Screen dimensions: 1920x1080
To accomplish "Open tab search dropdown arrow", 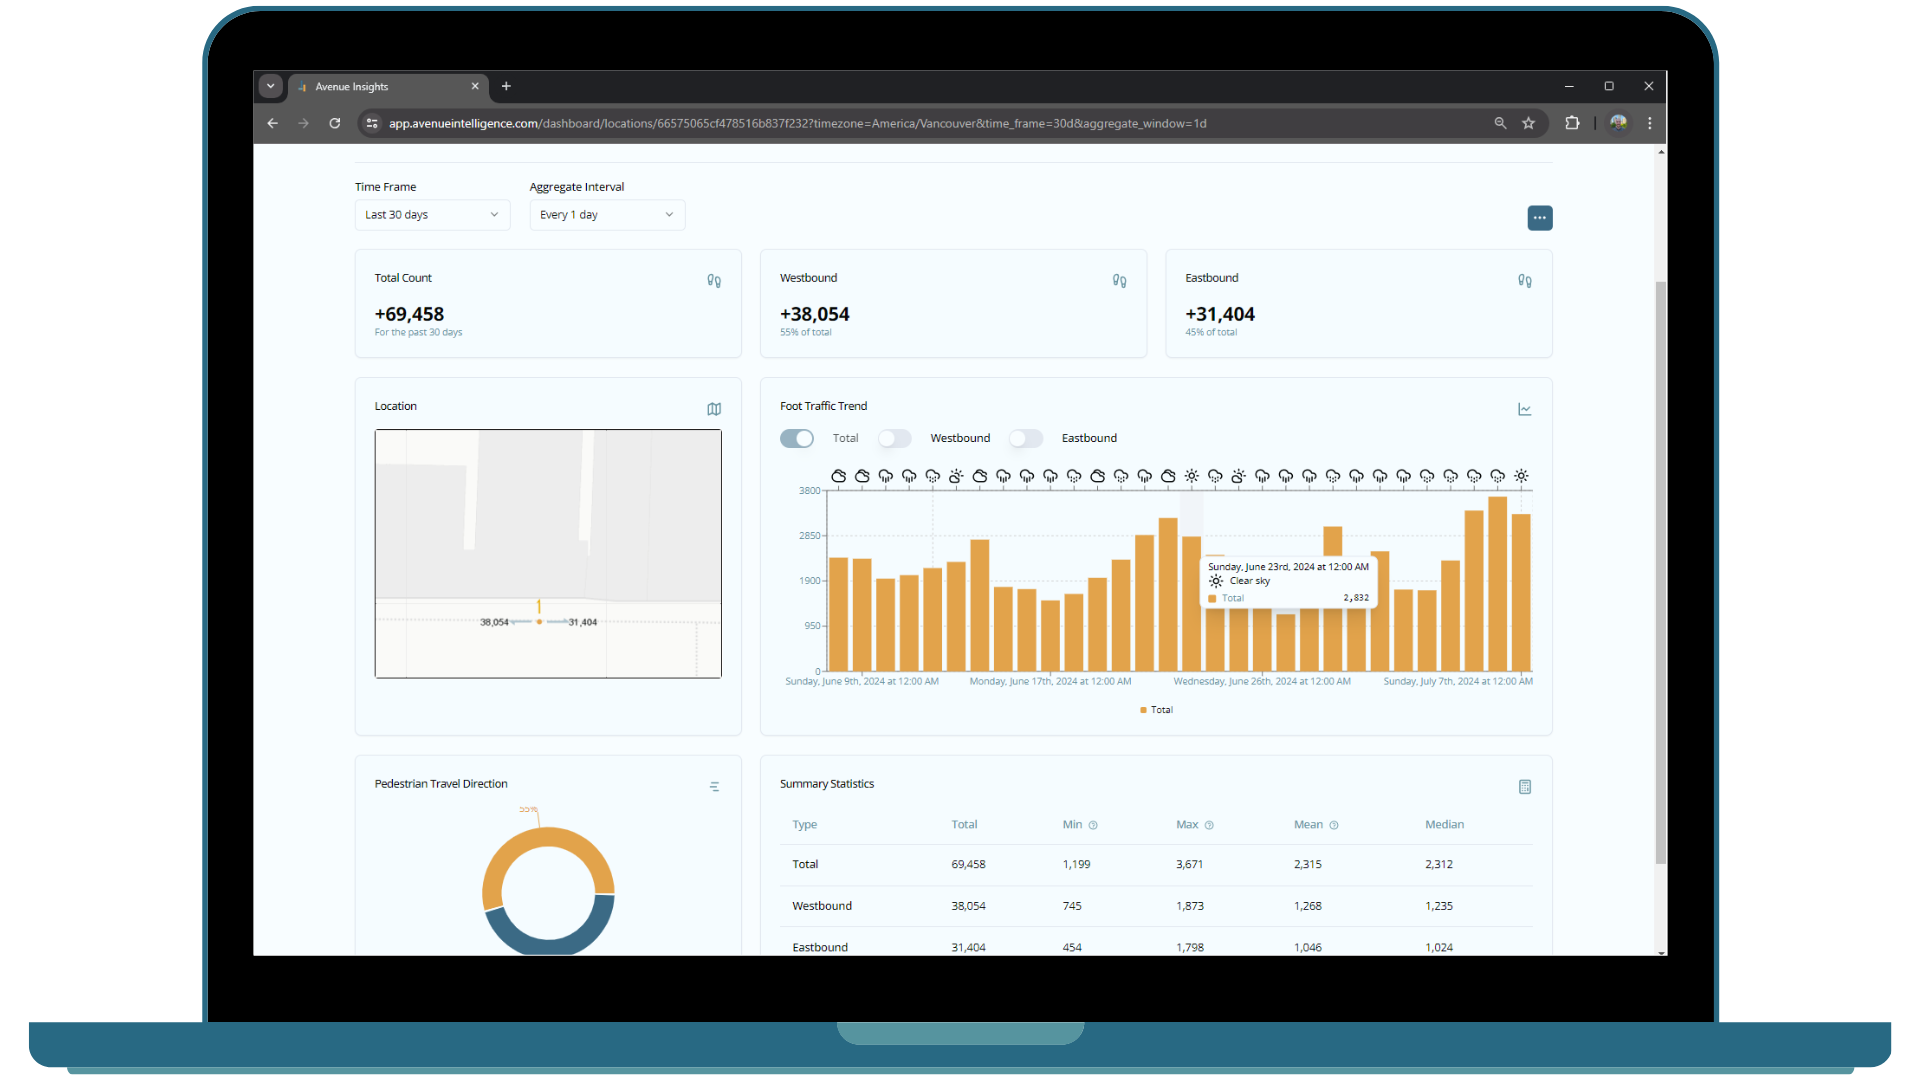I will tap(270, 86).
